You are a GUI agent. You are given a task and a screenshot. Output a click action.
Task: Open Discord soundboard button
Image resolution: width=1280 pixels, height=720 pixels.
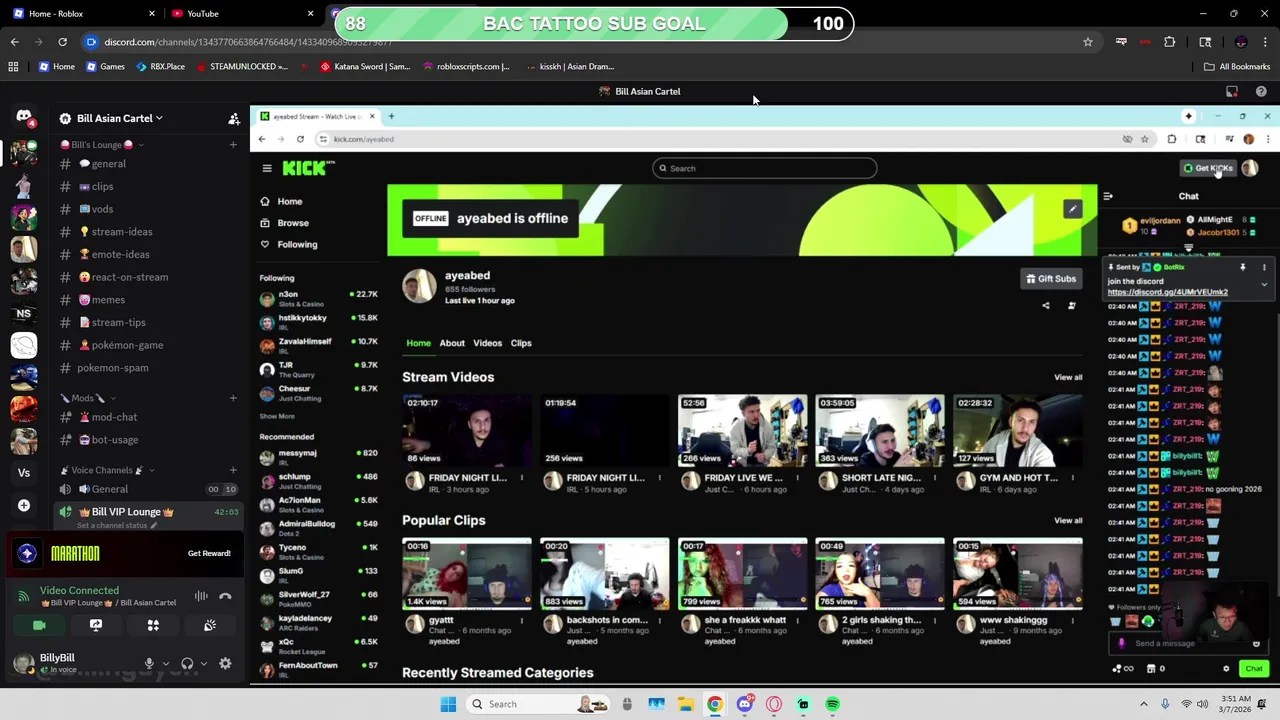210,625
